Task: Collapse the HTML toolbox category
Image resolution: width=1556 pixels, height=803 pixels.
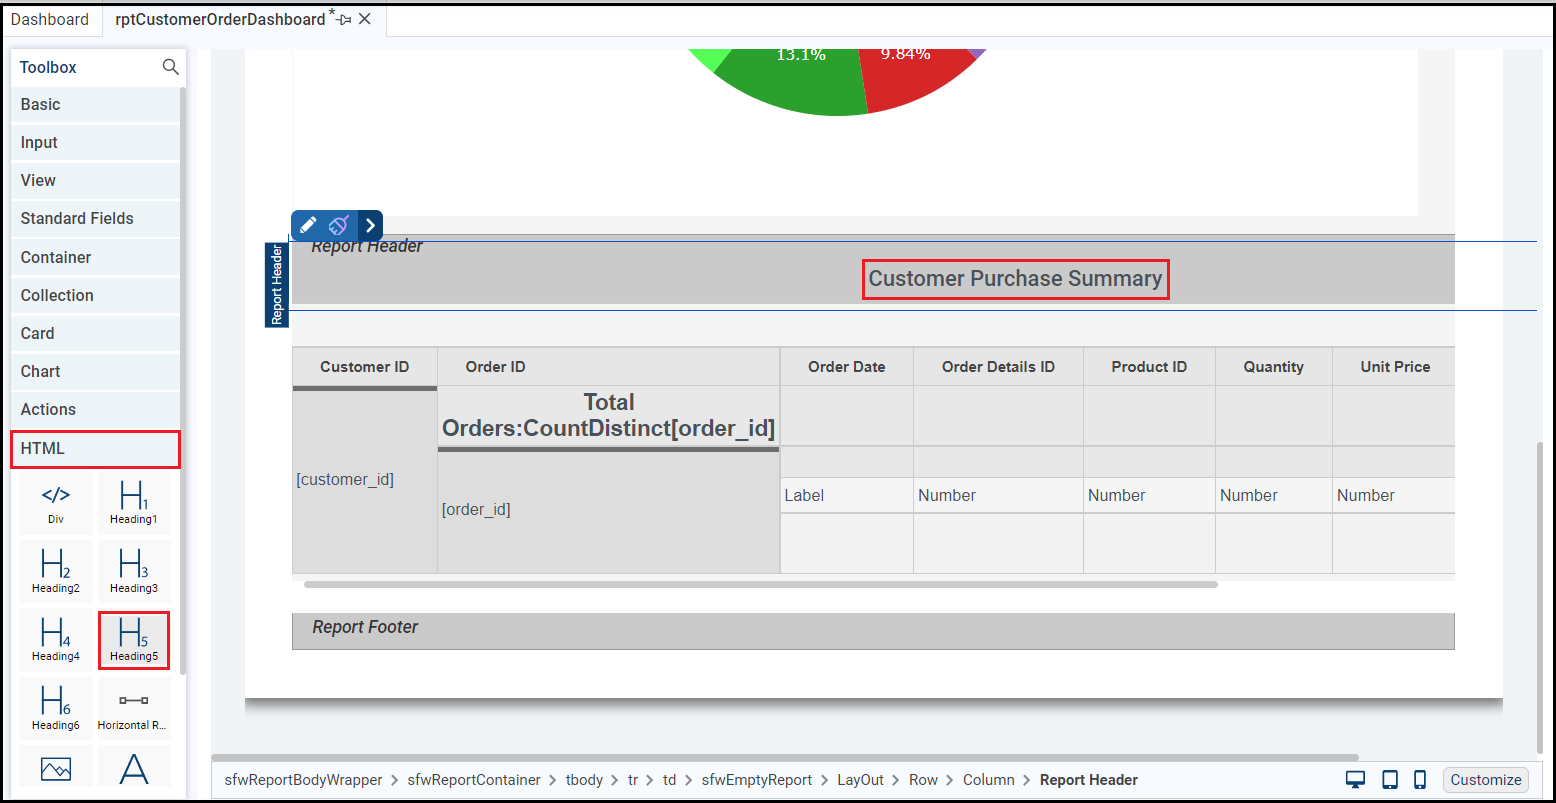Action: pyautogui.click(x=96, y=449)
